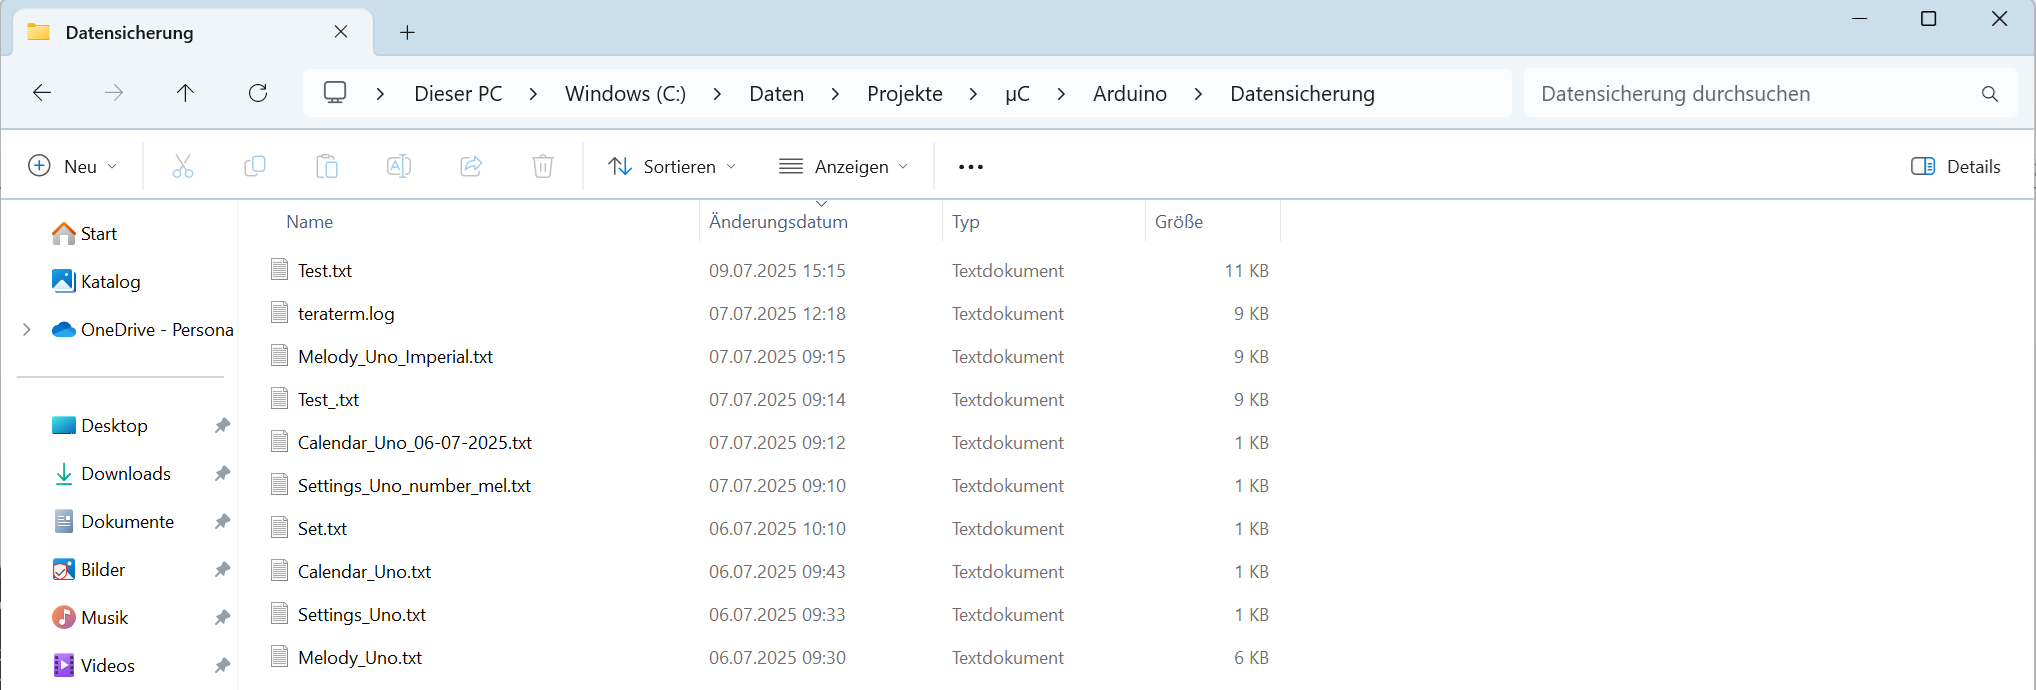This screenshot has height=690, width=2036.
Task: Open the three-dot more options menu
Action: coord(970,166)
